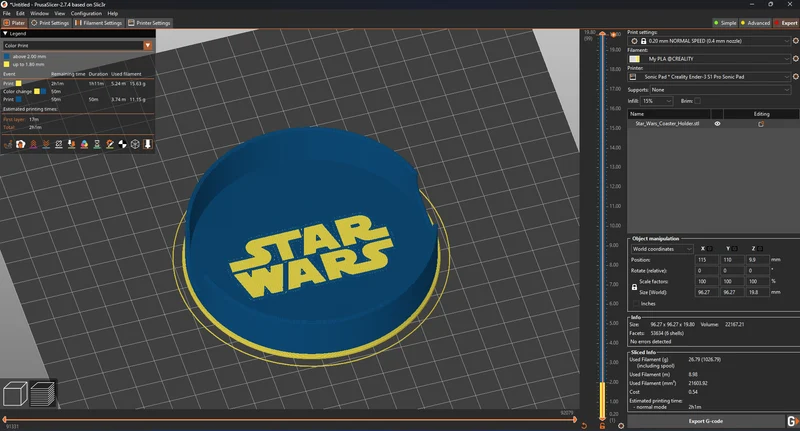Toggle Print pauses hourglass icon

(x=97, y=144)
